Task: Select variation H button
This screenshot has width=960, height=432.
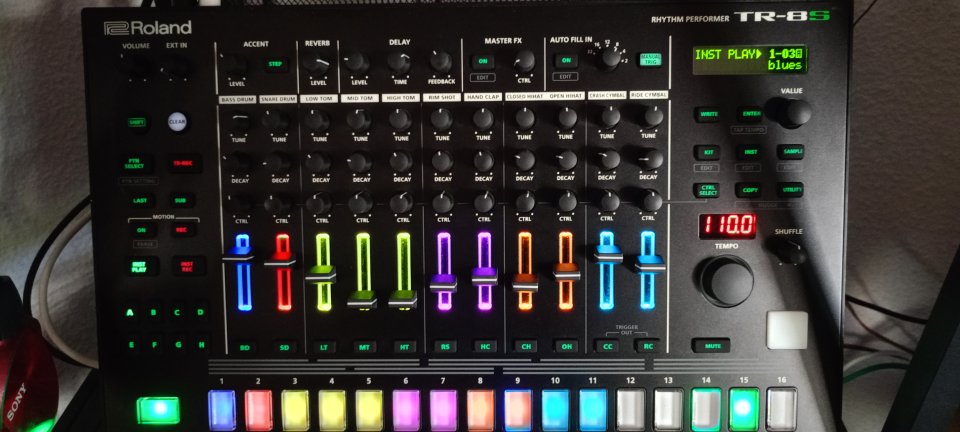Action: [201, 344]
